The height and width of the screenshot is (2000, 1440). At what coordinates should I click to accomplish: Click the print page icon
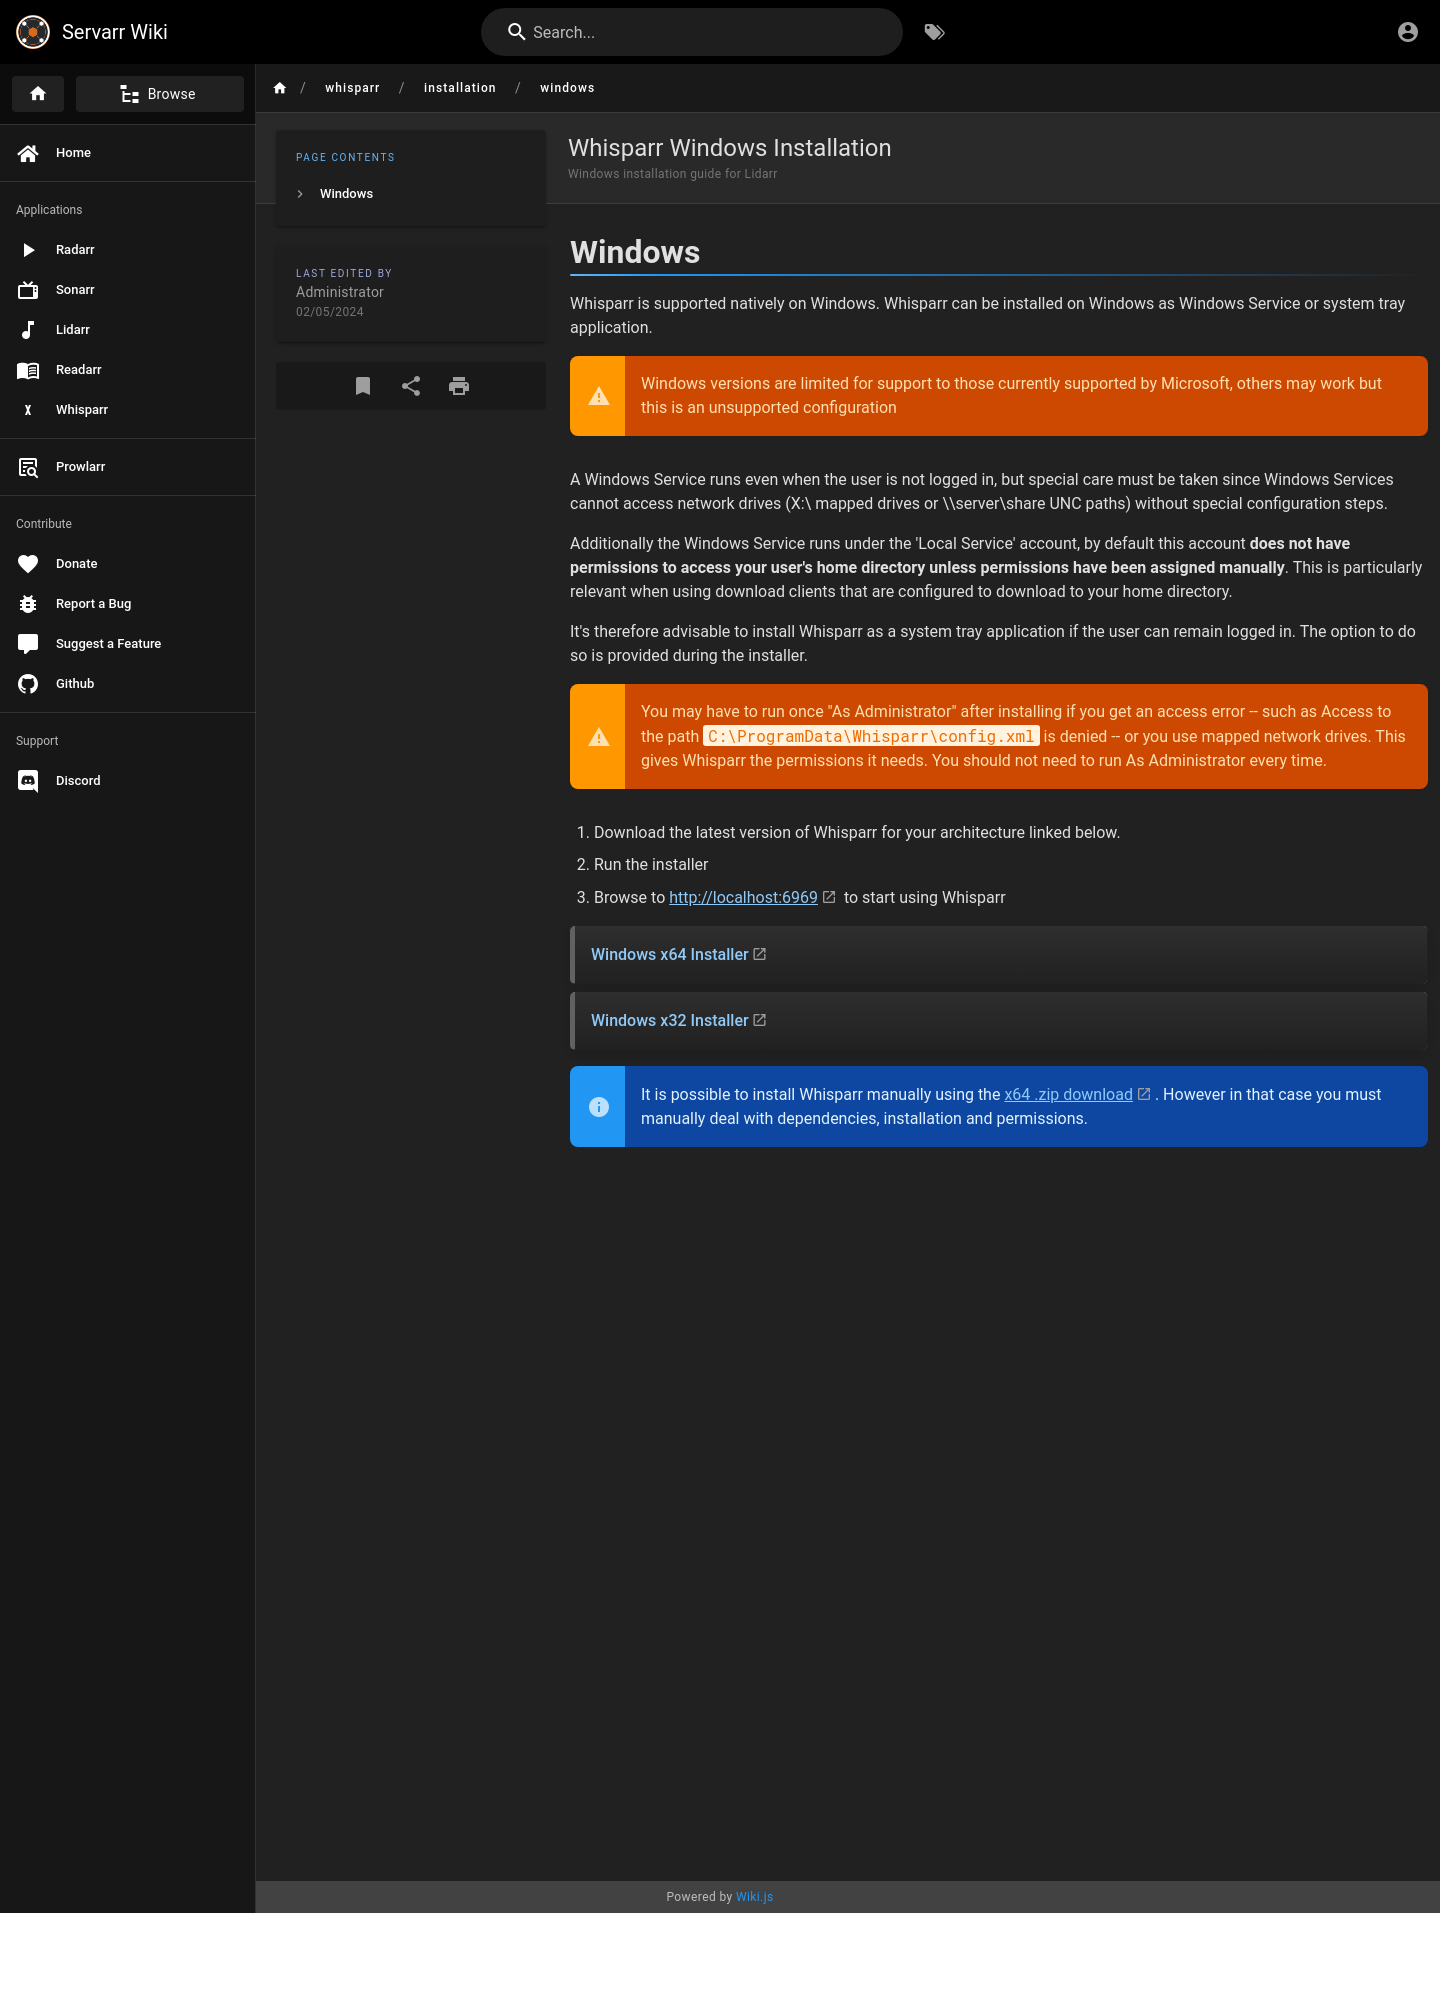click(x=459, y=386)
